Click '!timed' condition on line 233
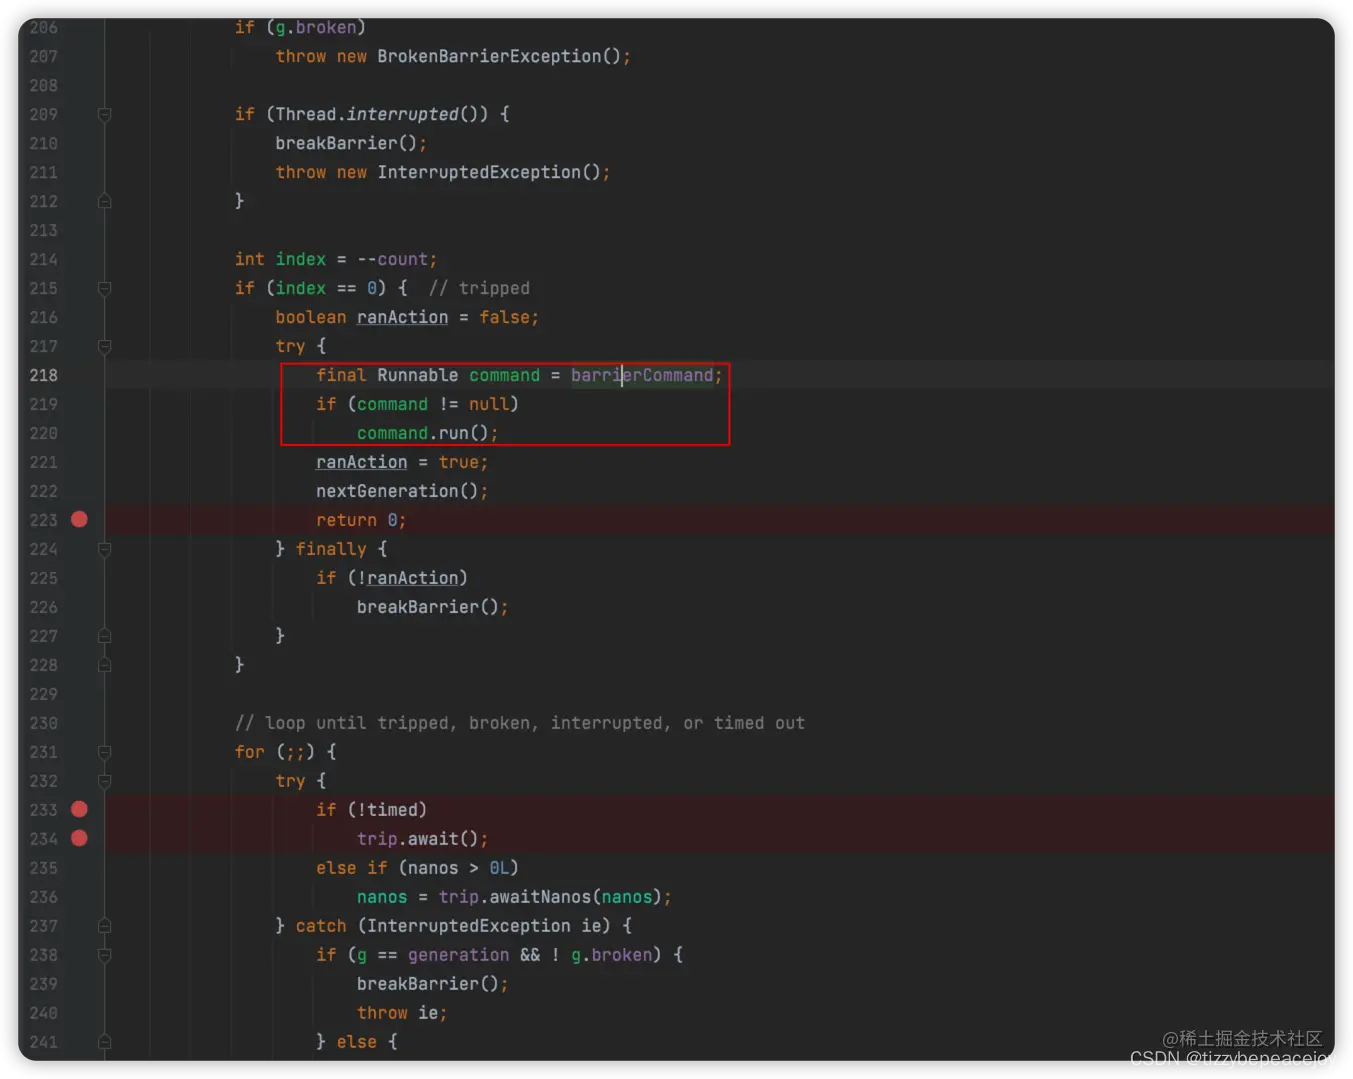Screen dimensions: 1353x1079 [387, 810]
